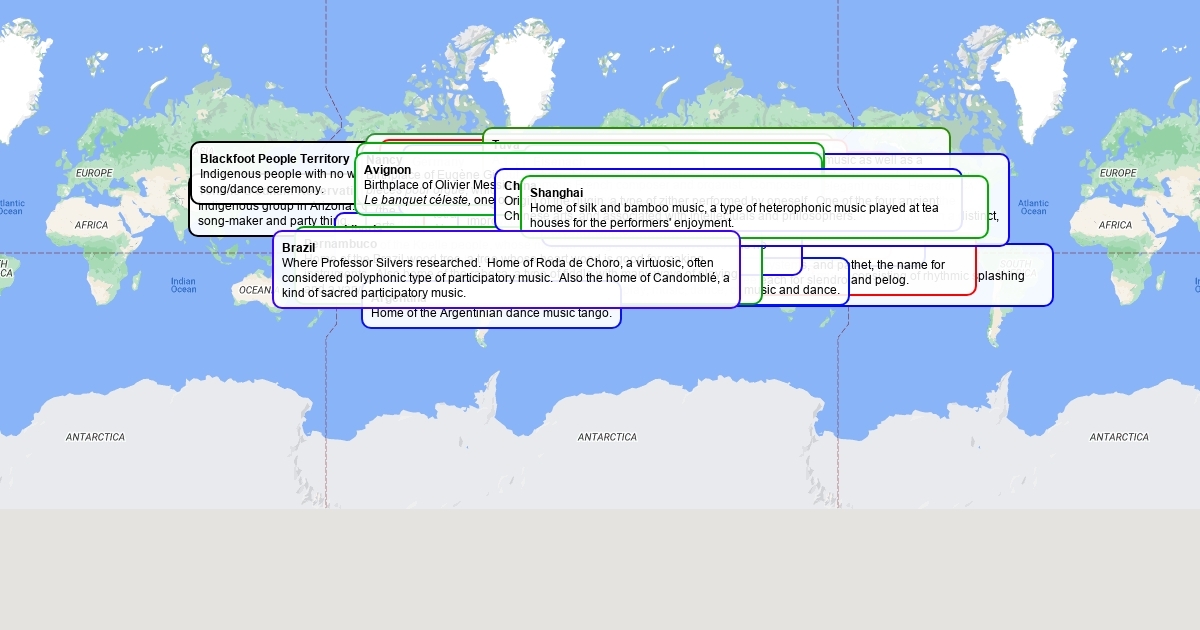Screen dimensions: 1200x630
Task: Click the left AFRICA map label
Action: (92, 225)
